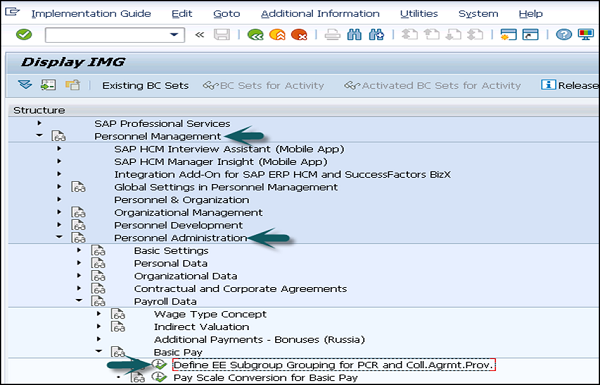The width and height of the screenshot is (600, 385).
Task: Click the Customize local layout monitor icon
Action: pyautogui.click(x=586, y=35)
